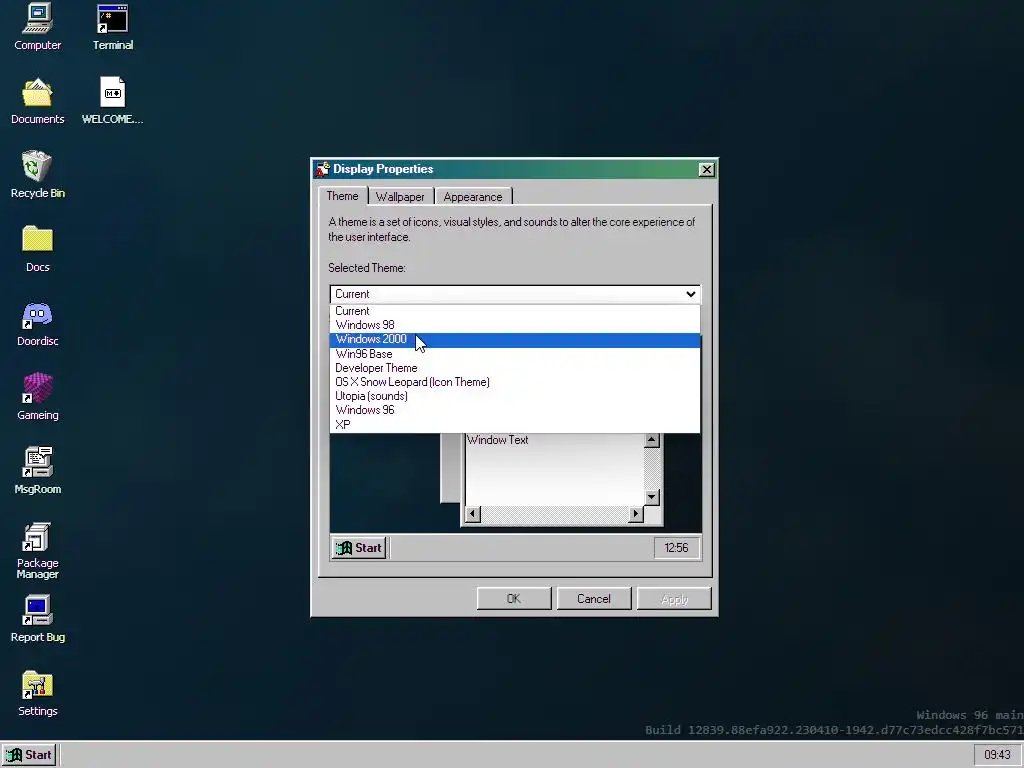Open the taskbar Start menu button
The image size is (1024, 768).
tap(29, 755)
